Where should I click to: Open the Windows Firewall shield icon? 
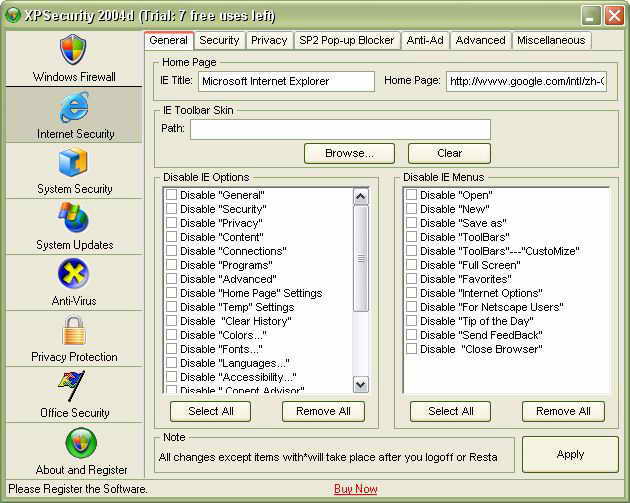pos(74,49)
